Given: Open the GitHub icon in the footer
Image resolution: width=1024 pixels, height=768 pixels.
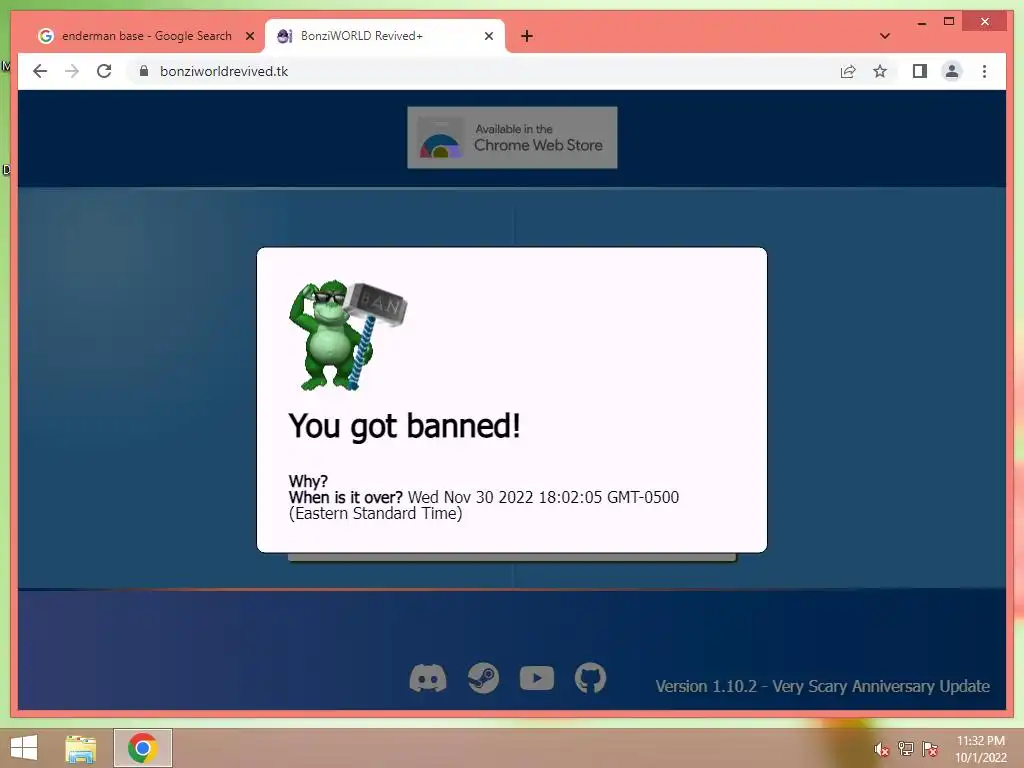Looking at the screenshot, I should (x=590, y=678).
